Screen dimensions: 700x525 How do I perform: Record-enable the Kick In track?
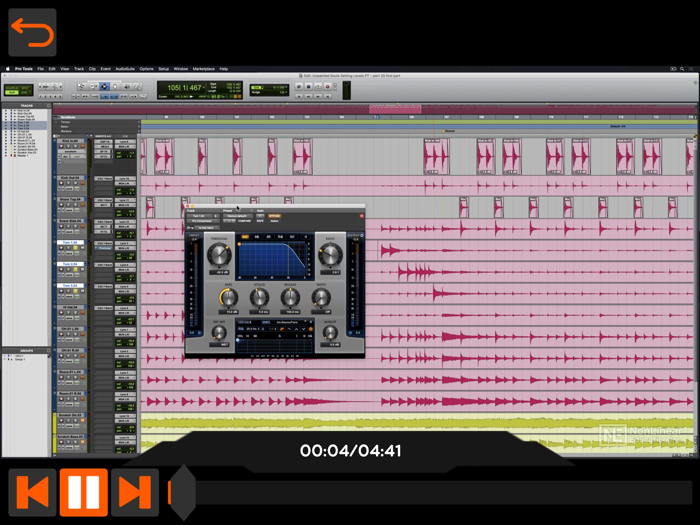(62, 146)
